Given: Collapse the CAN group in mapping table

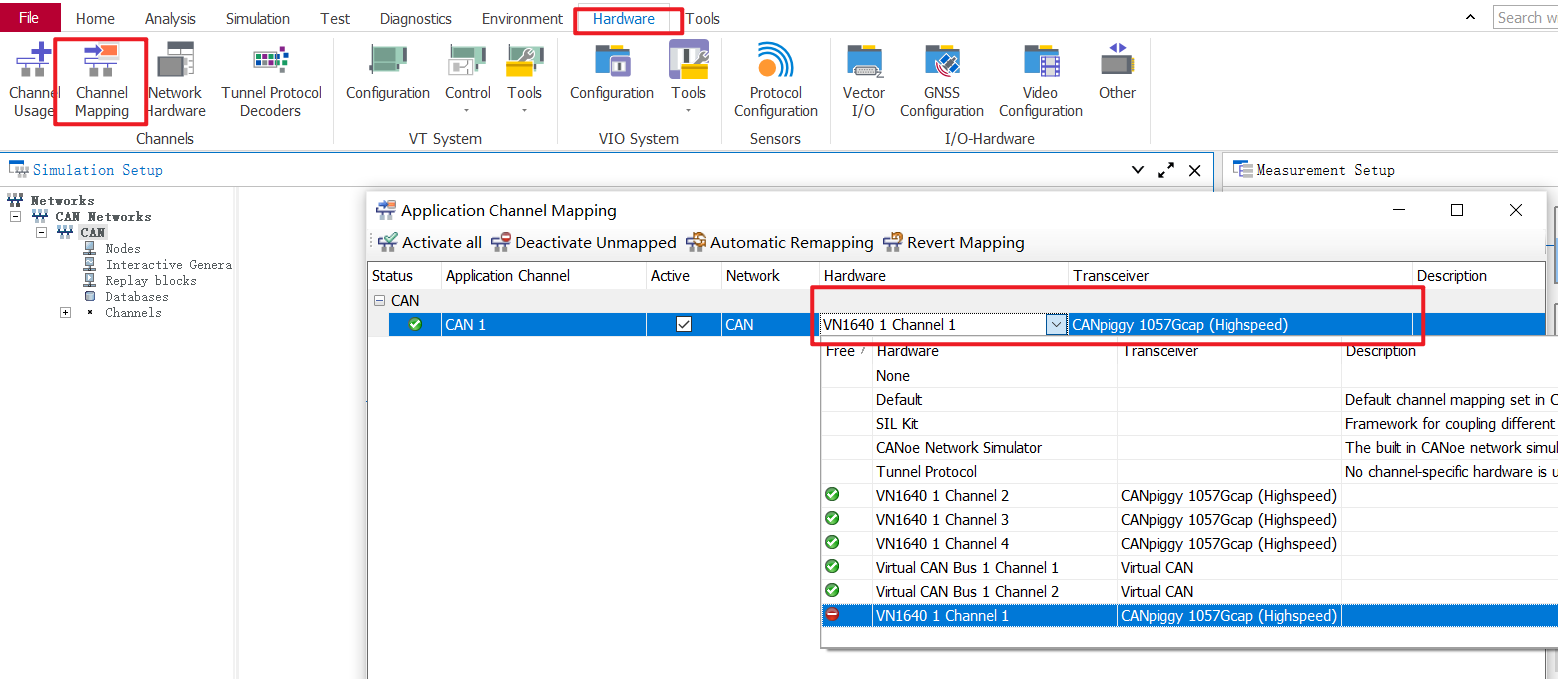Looking at the screenshot, I should coord(379,300).
